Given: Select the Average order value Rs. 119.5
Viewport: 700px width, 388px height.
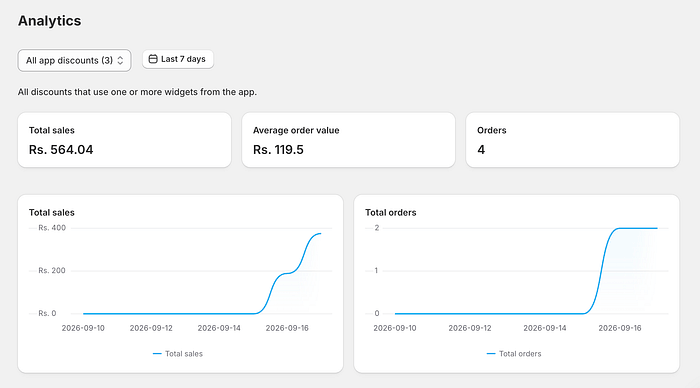Looking at the screenshot, I should 278,150.
